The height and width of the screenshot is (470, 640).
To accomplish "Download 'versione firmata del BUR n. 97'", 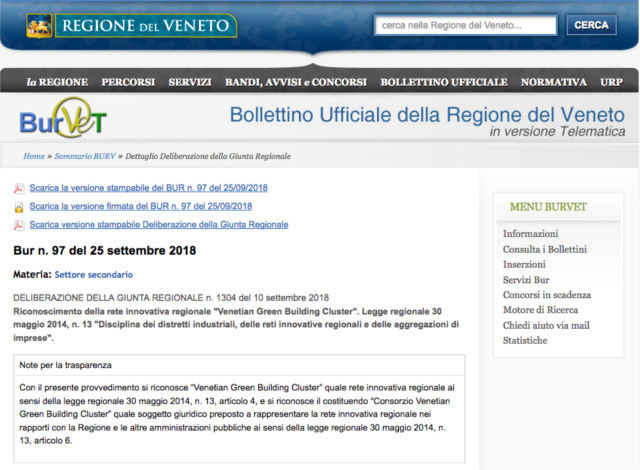I will [x=140, y=206].
